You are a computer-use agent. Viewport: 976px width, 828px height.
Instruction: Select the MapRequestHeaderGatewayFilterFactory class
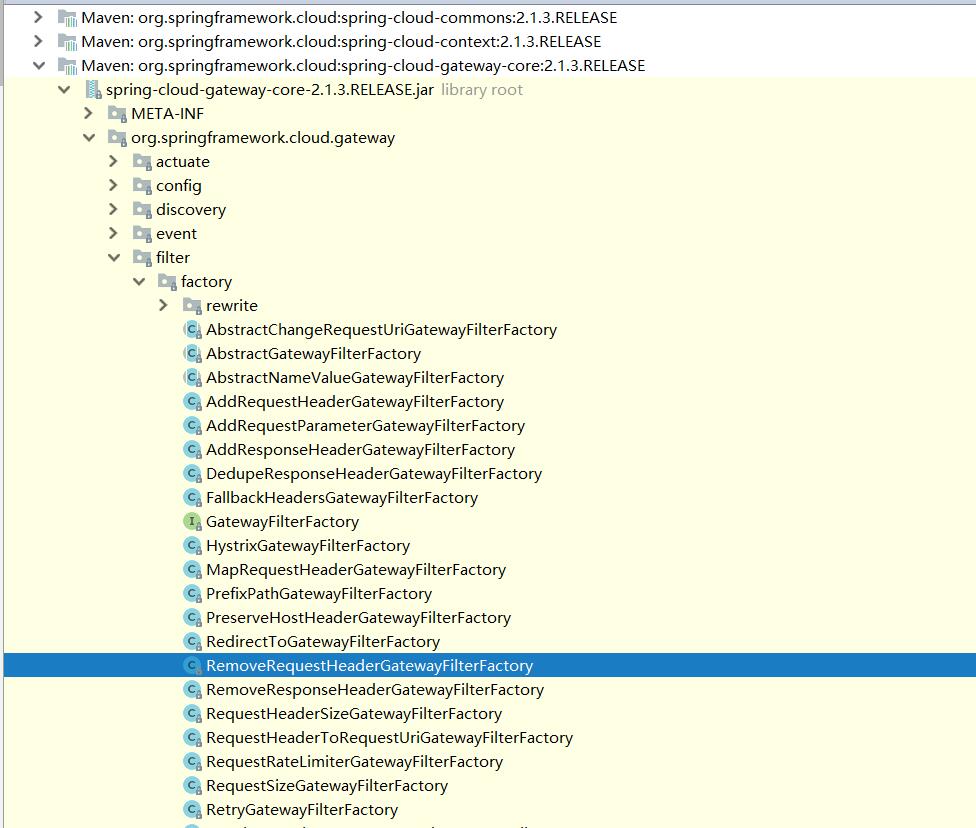tap(356, 570)
